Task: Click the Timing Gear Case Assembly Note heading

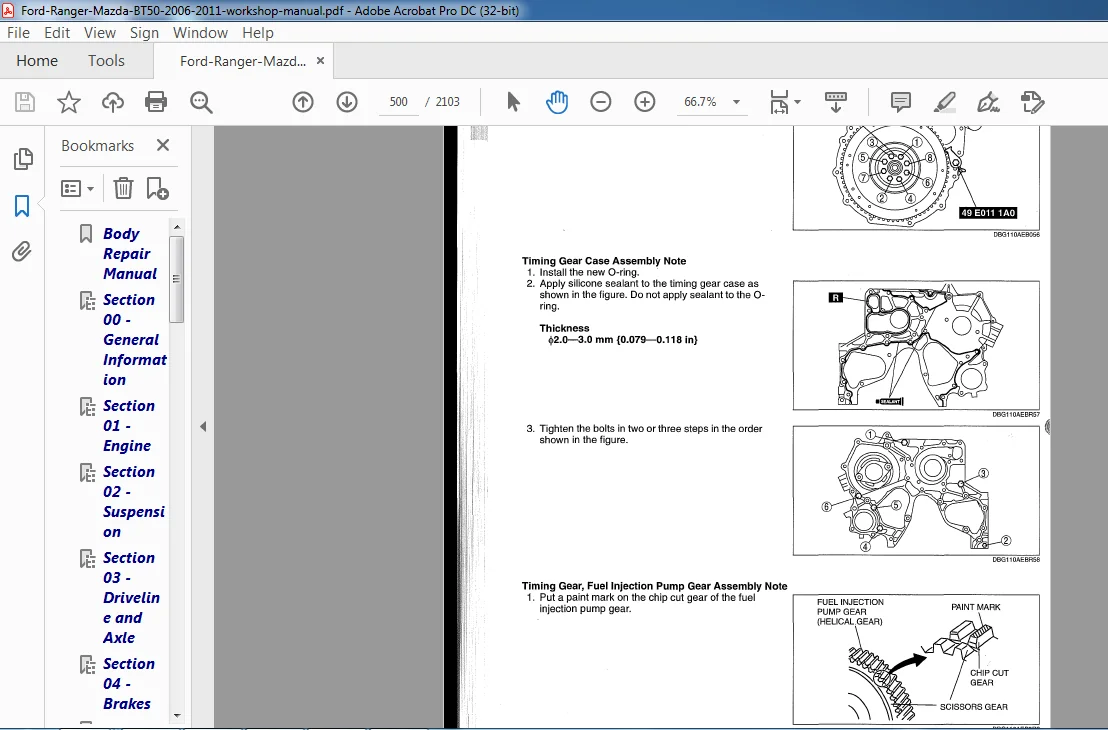Action: (603, 261)
